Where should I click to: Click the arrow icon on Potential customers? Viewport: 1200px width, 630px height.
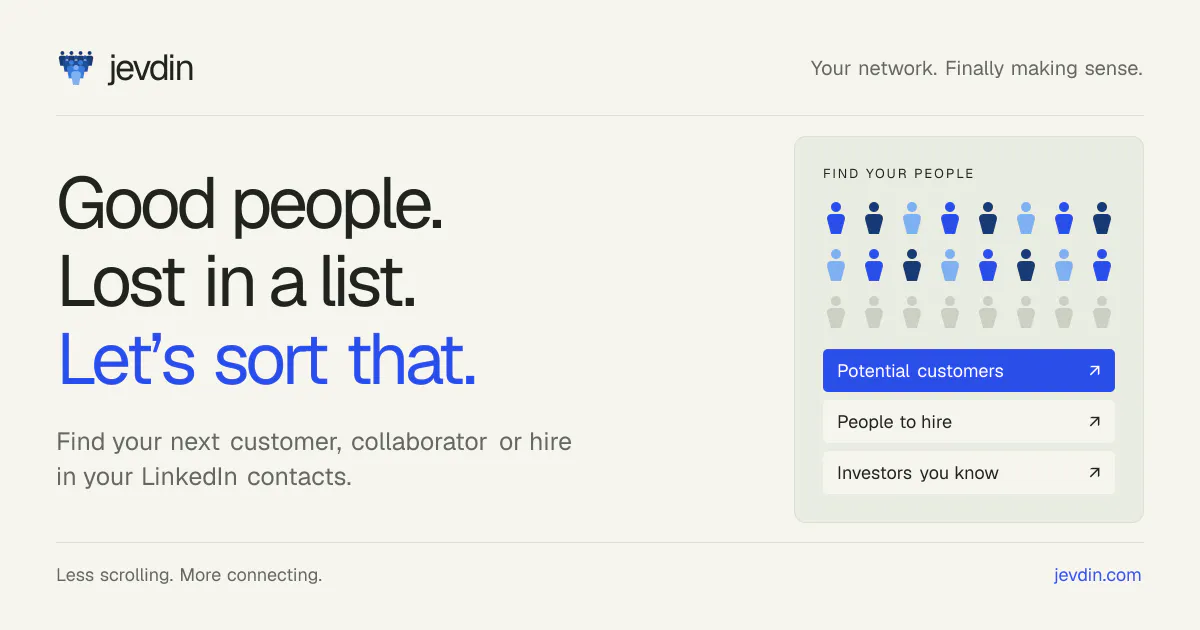(x=1094, y=371)
